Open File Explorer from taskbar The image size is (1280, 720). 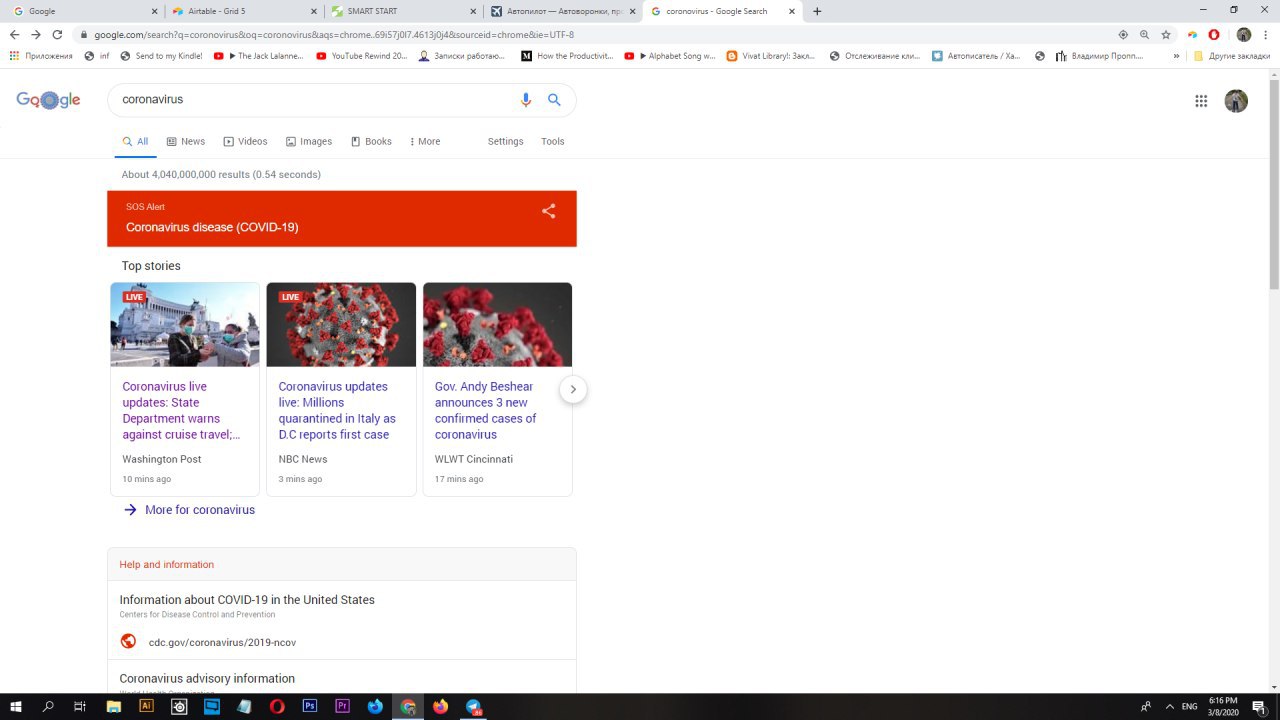(x=113, y=706)
